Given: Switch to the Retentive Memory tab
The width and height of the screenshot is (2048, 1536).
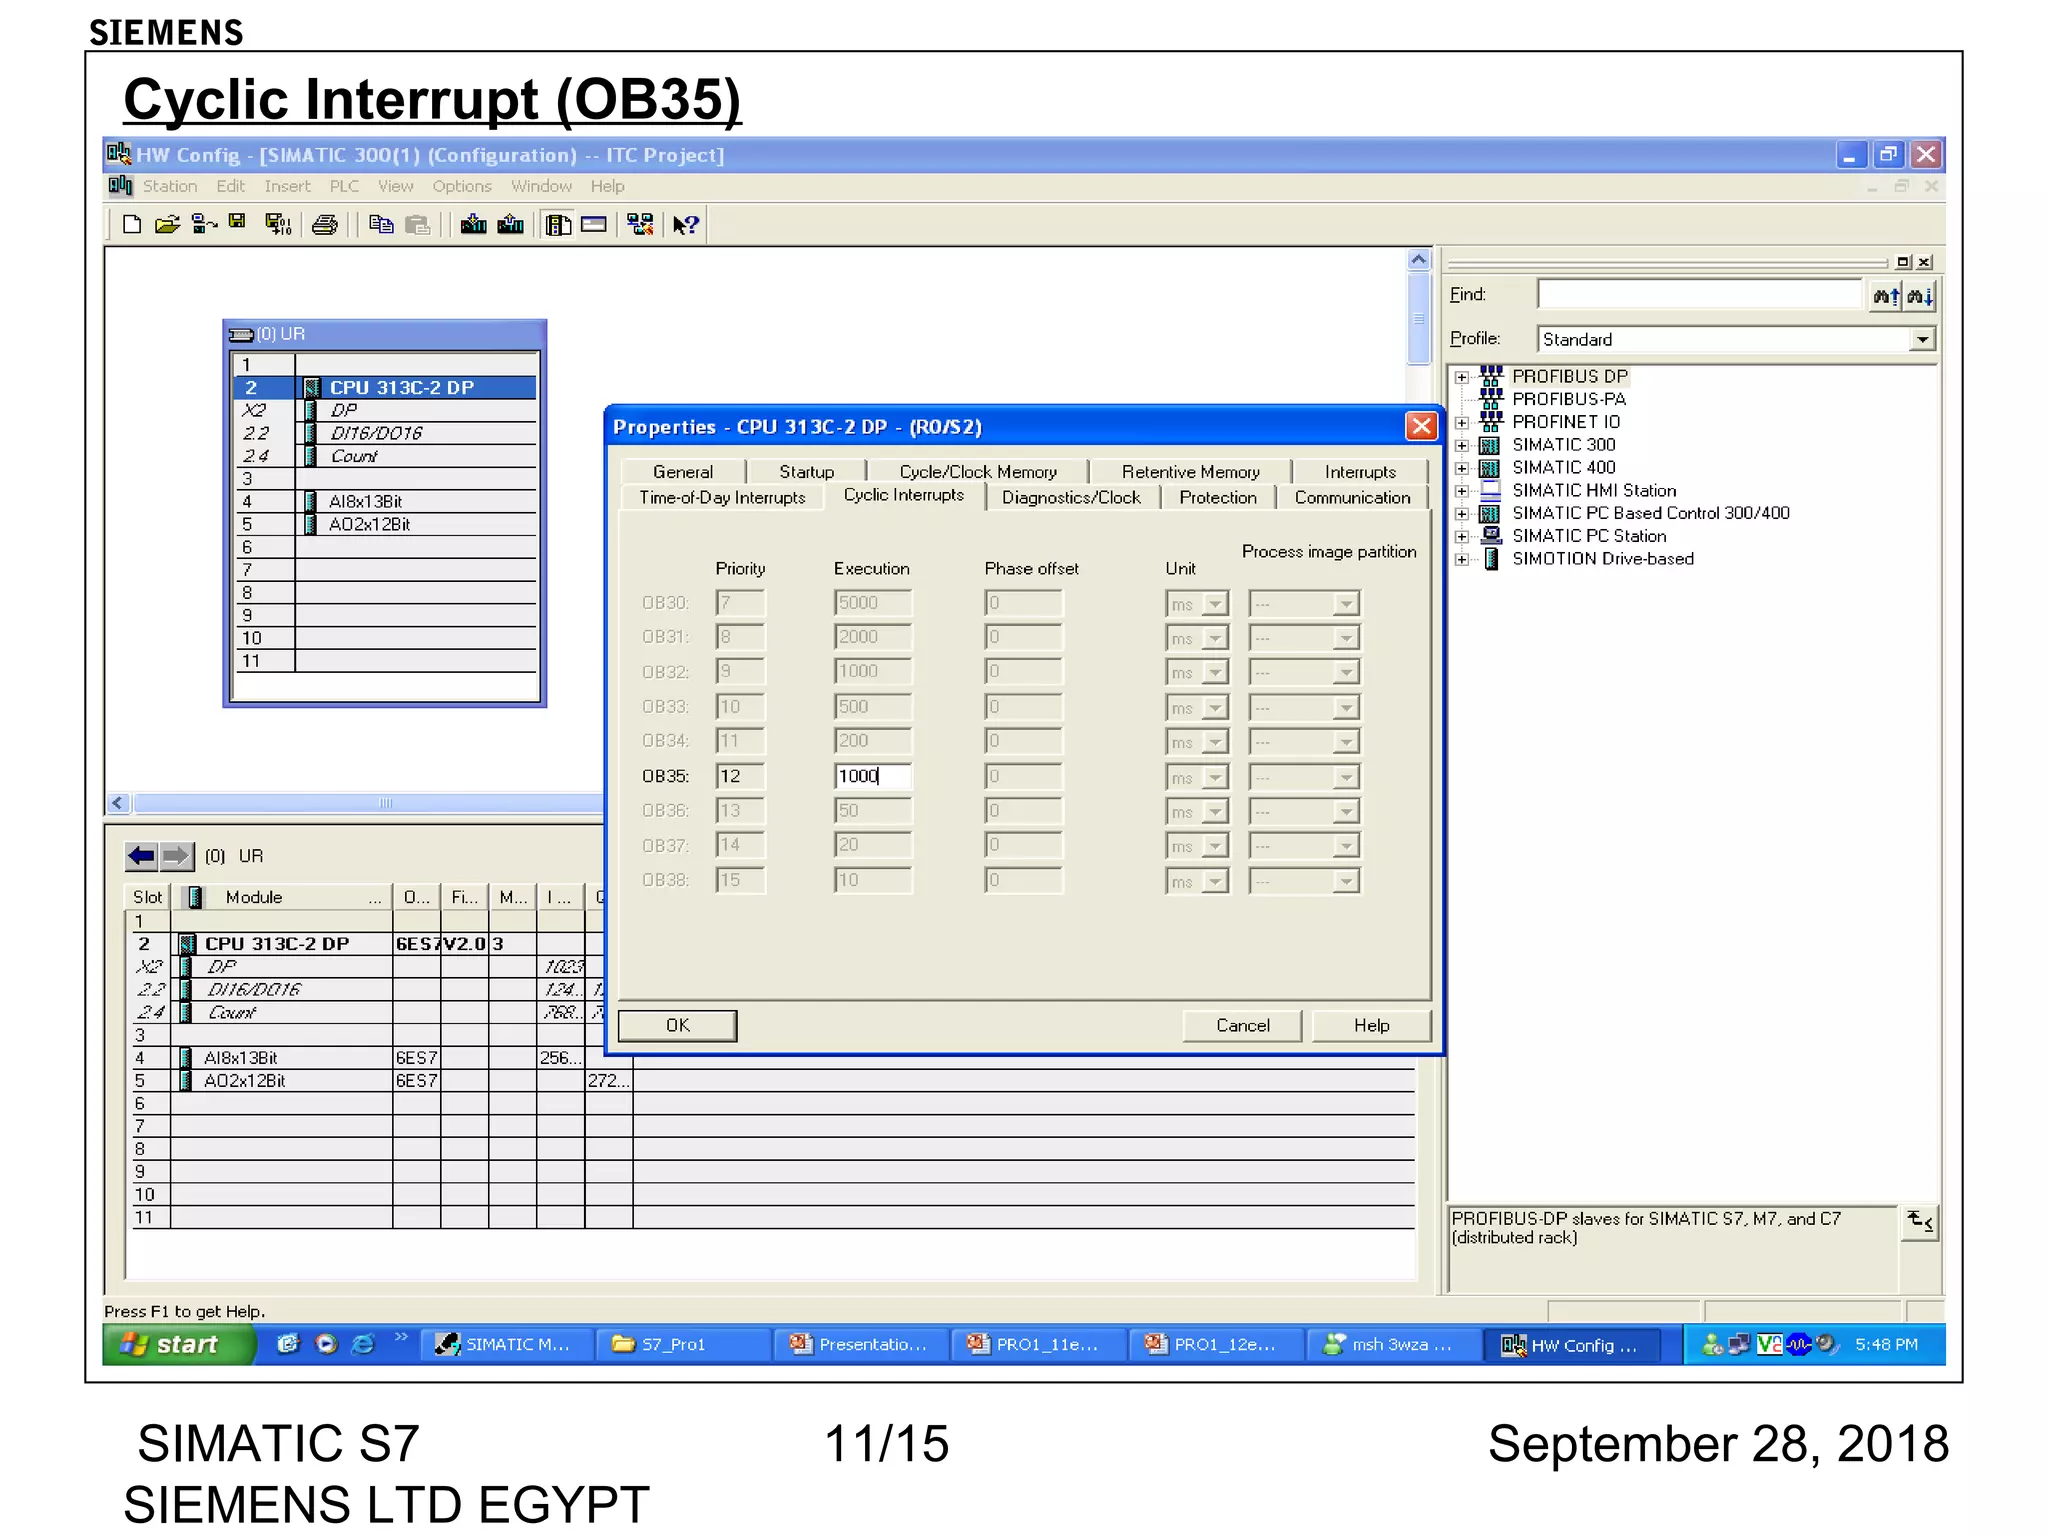Looking at the screenshot, I should [1190, 472].
